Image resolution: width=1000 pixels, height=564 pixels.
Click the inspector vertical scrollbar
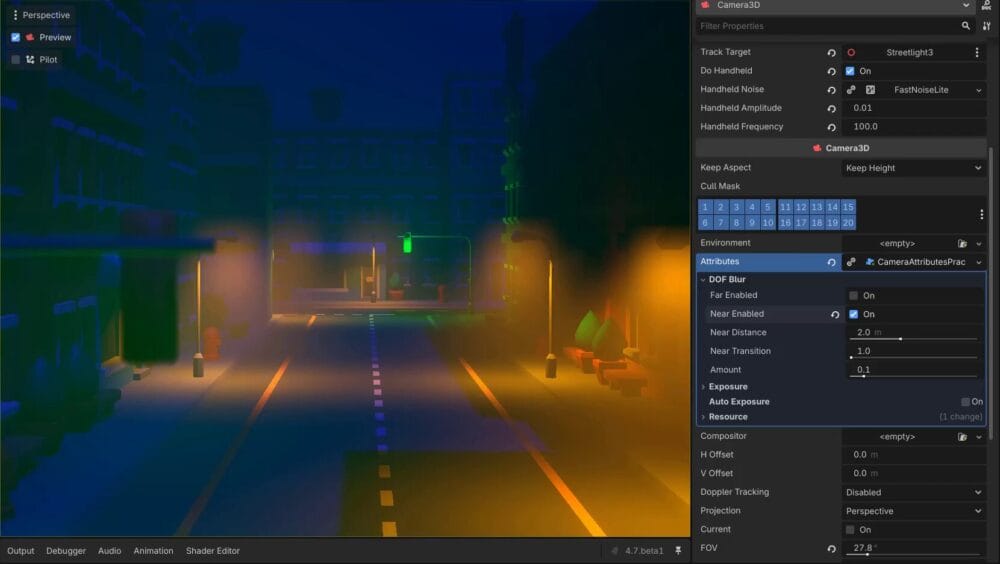coord(990,293)
